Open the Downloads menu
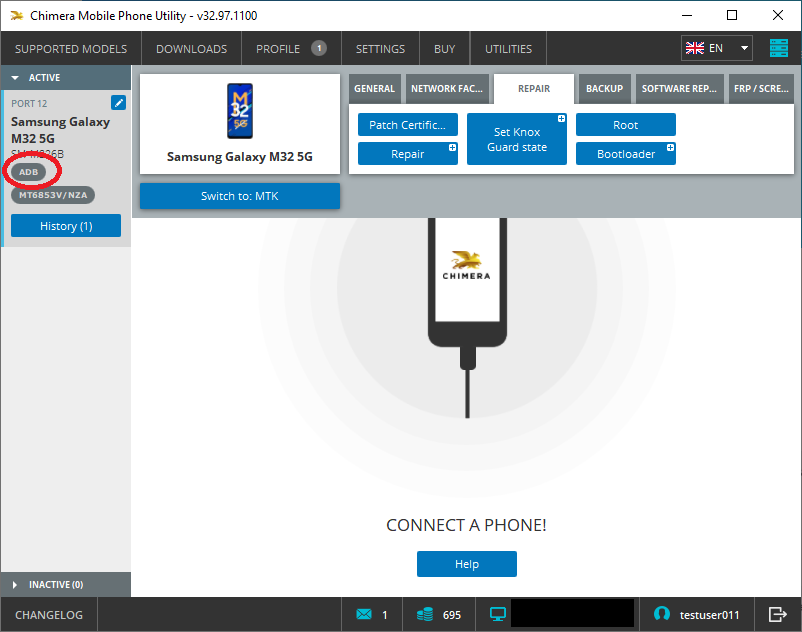Image resolution: width=802 pixels, height=632 pixels. 191,49
